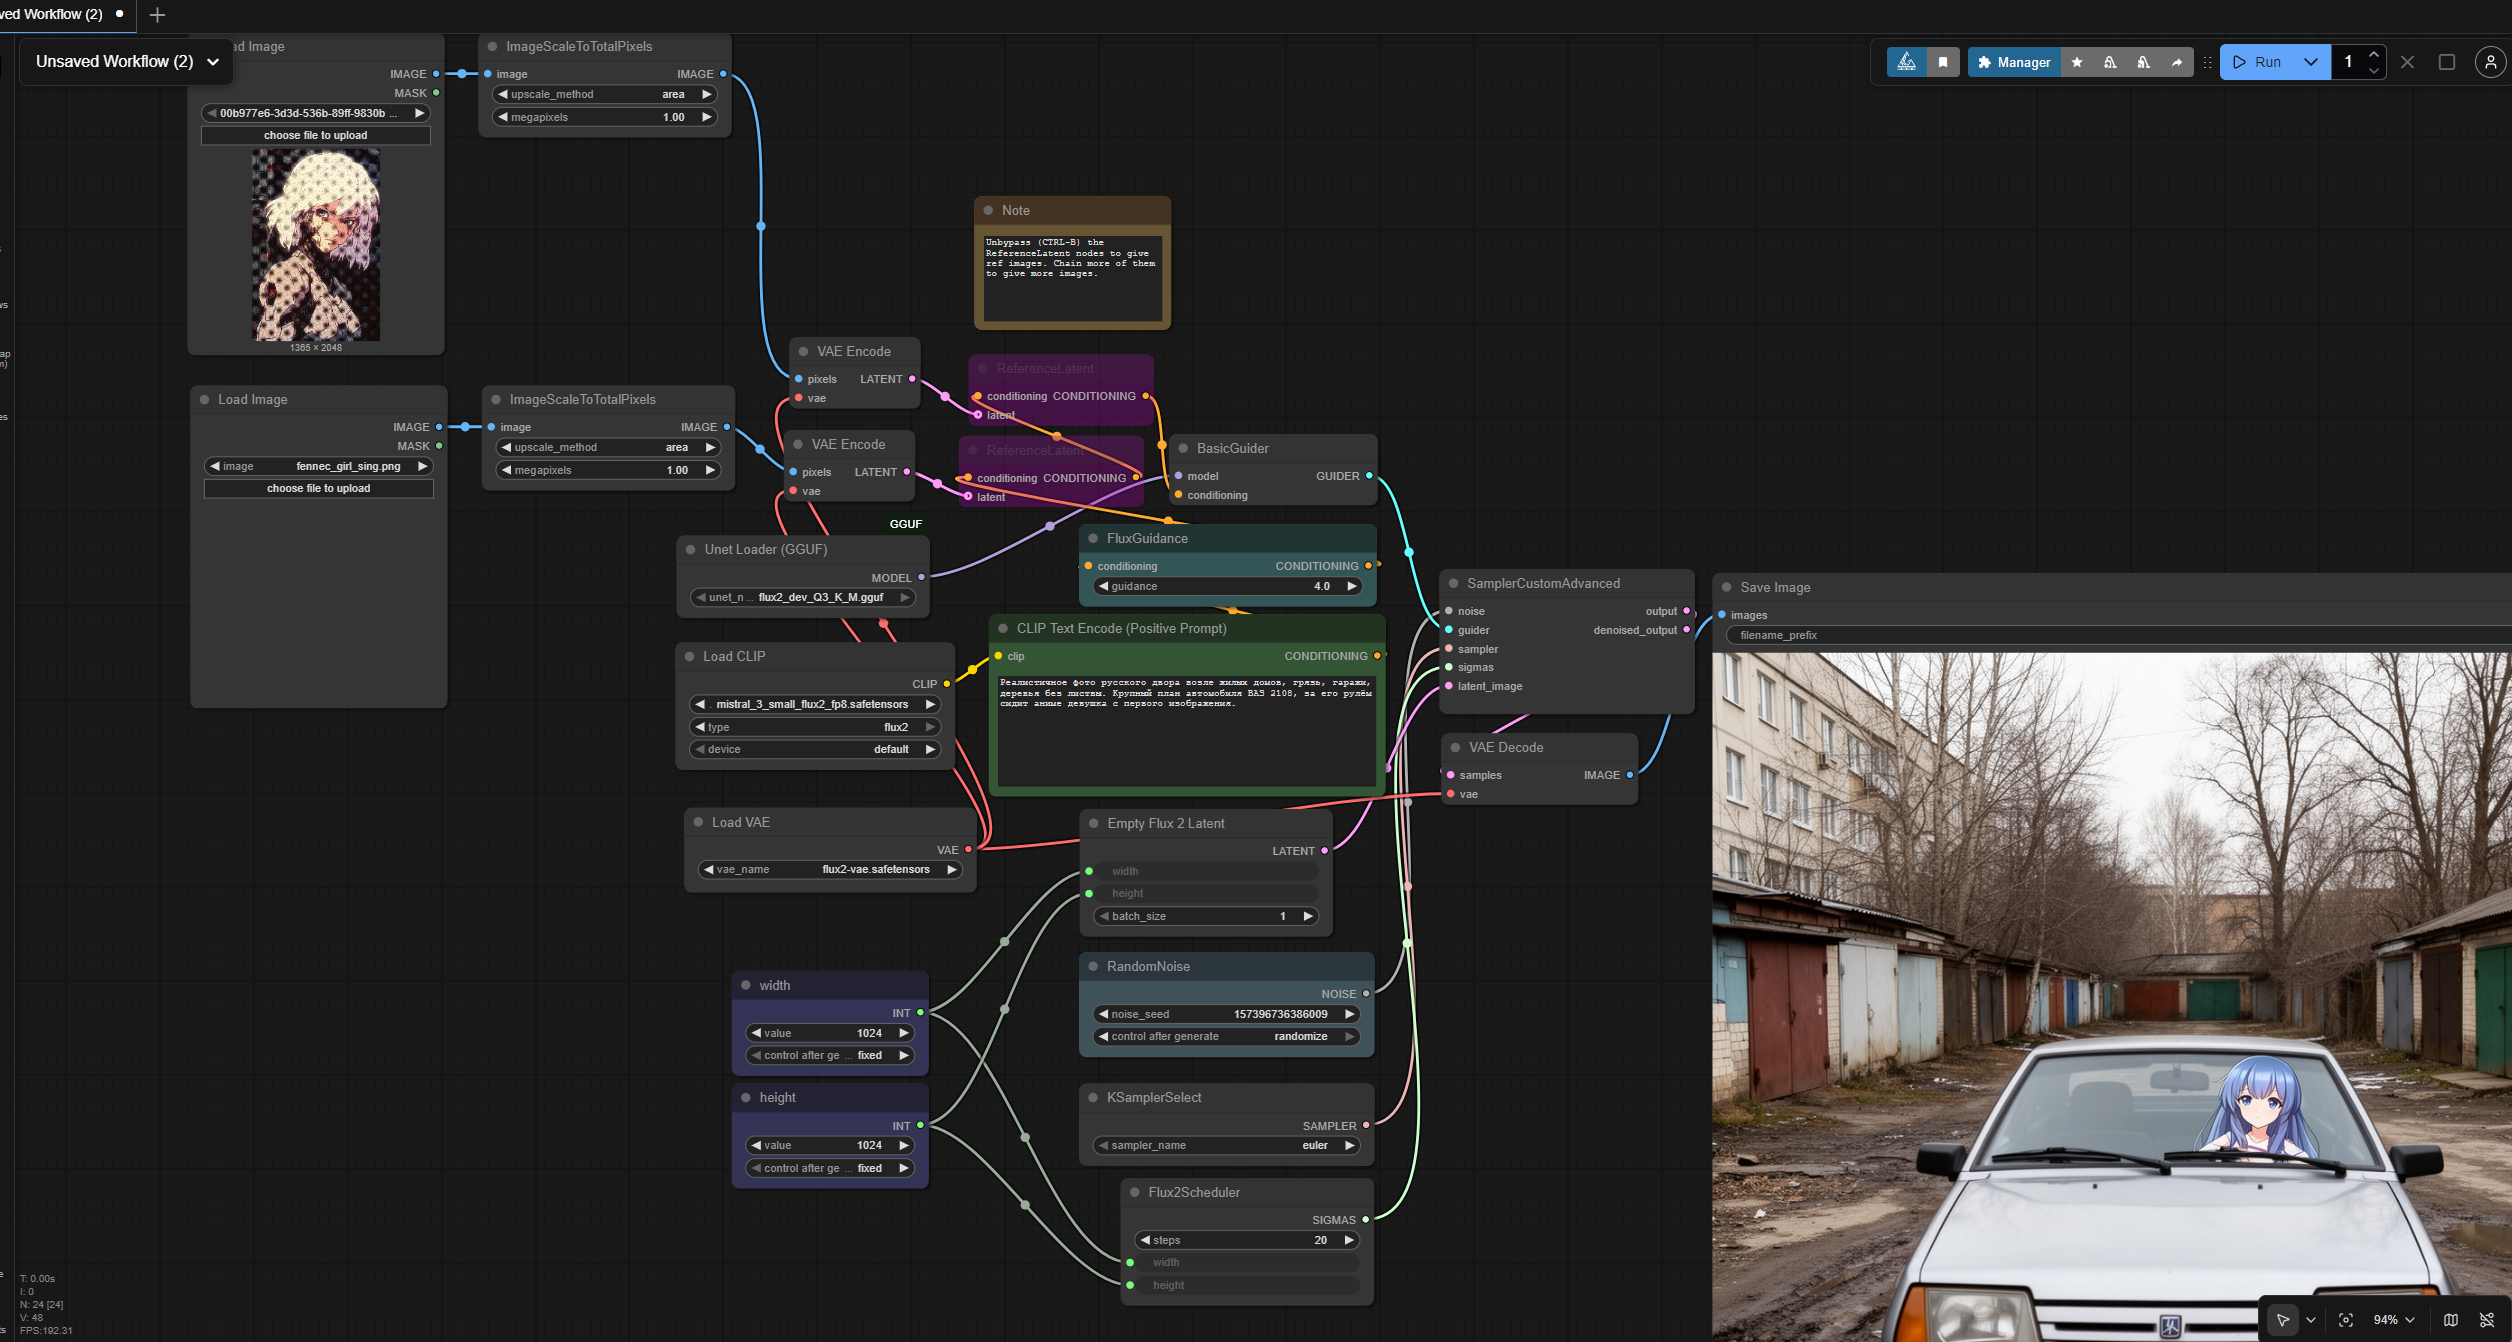This screenshot has height=1342, width=2512.
Task: Increase guidance value on FluxGuidance node
Action: click(x=1351, y=586)
